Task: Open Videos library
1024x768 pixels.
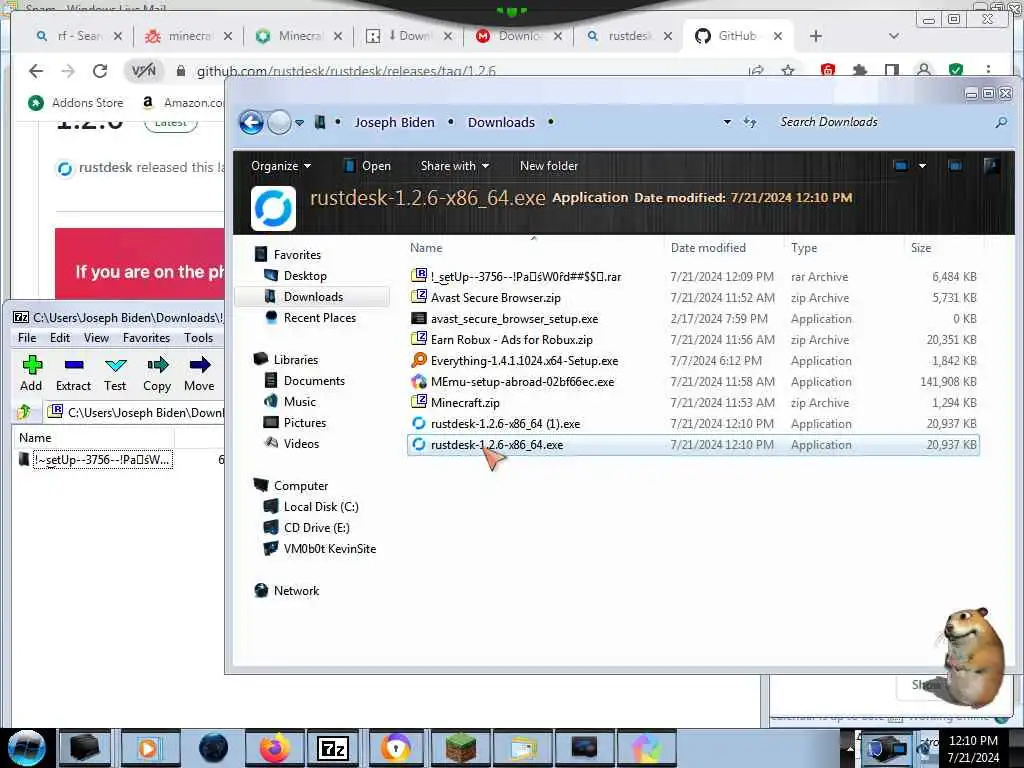Action: (x=301, y=443)
